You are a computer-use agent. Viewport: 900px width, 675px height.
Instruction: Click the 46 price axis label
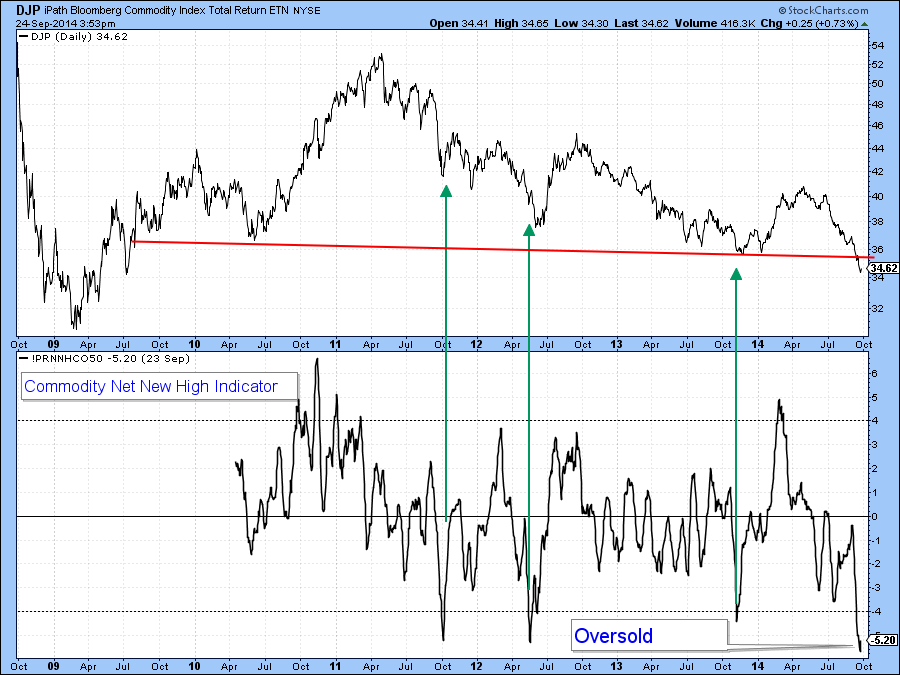point(878,126)
